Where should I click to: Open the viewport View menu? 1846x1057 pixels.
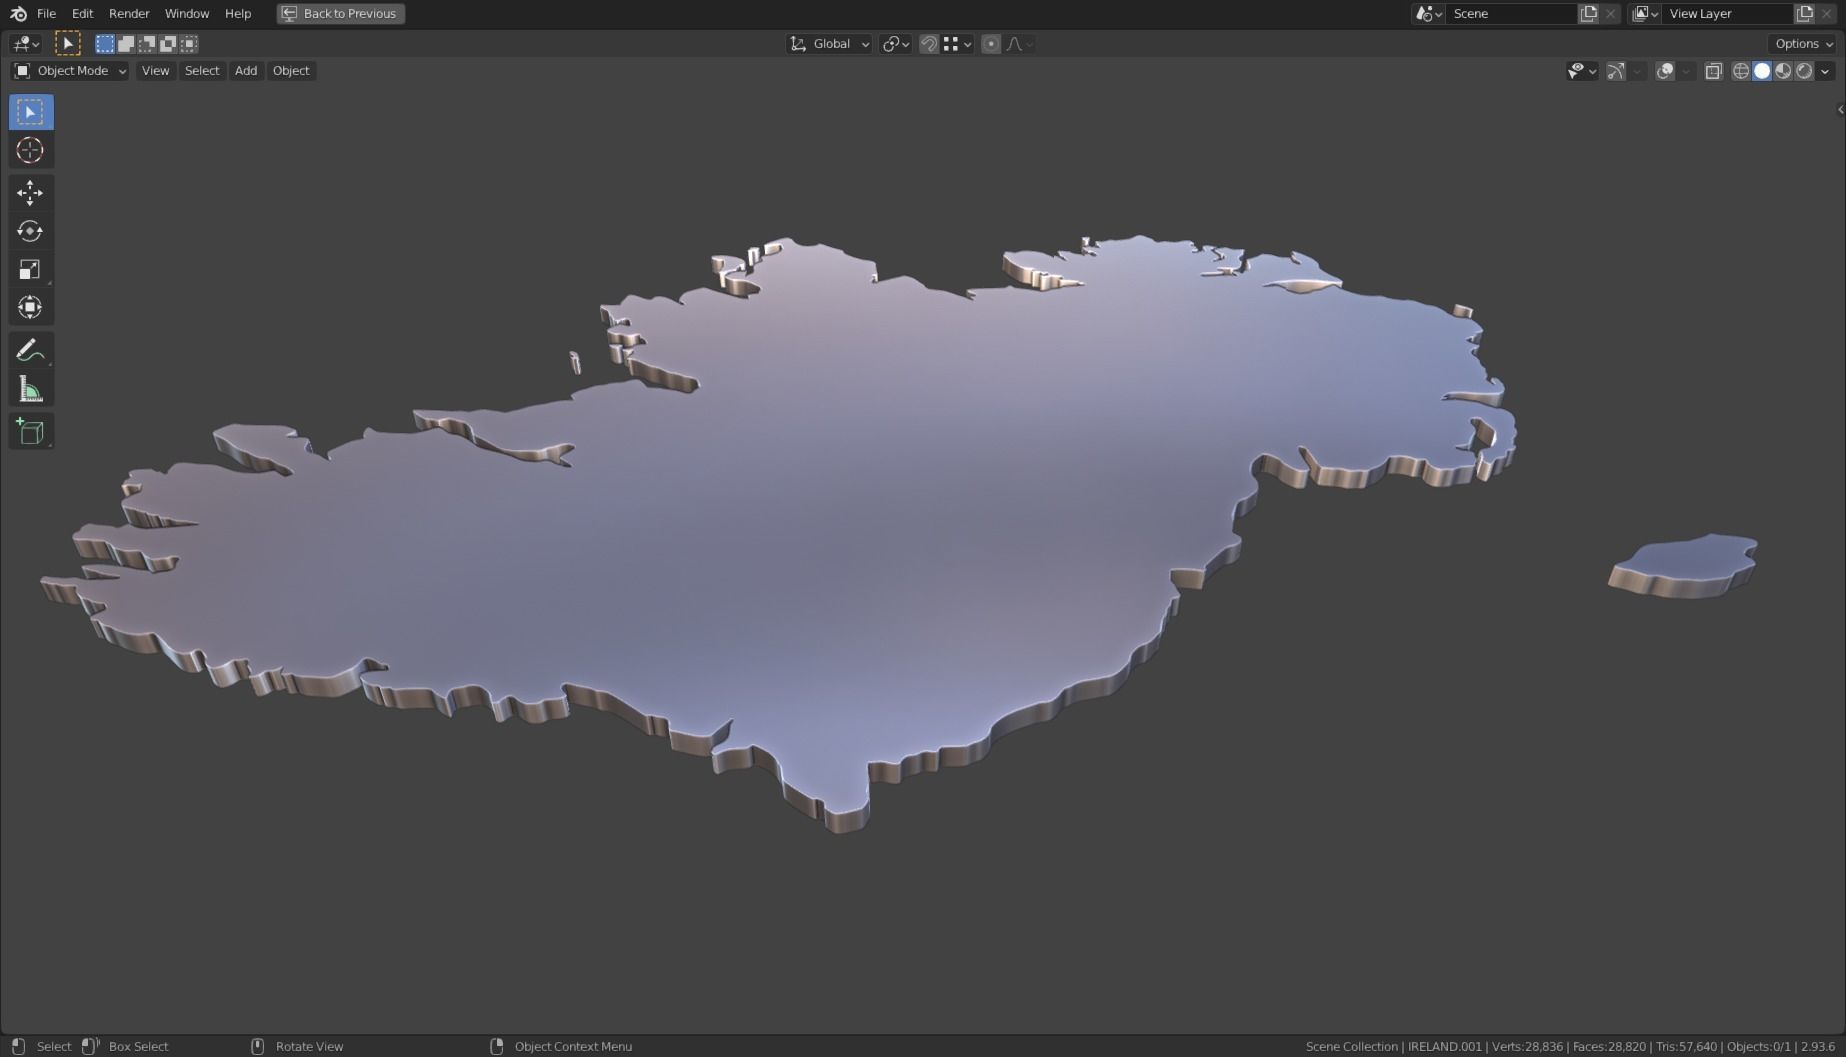pos(155,70)
